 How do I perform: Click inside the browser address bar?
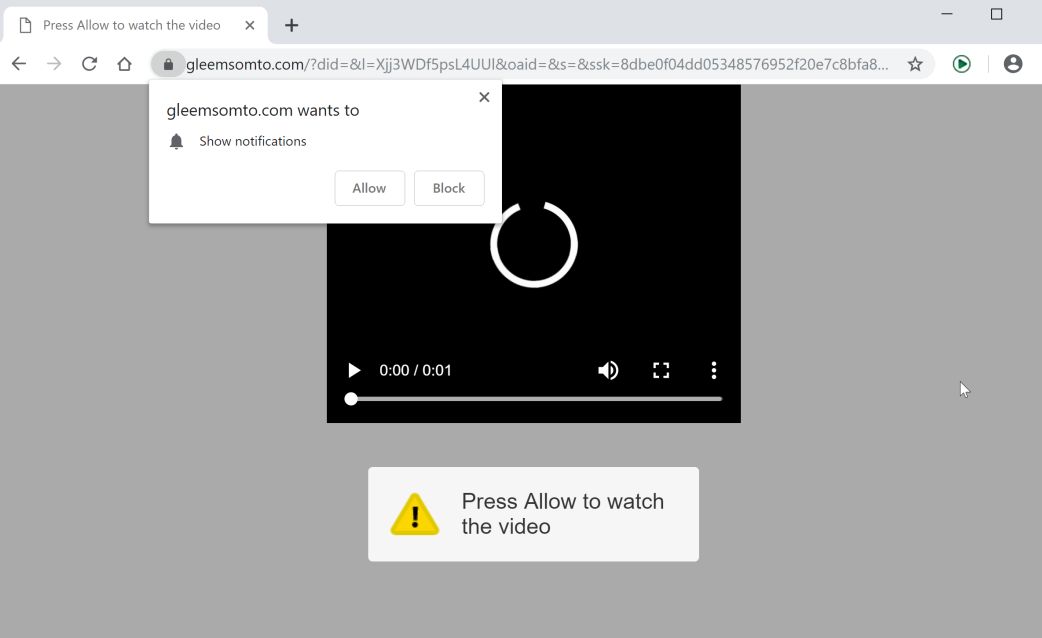[x=550, y=63]
